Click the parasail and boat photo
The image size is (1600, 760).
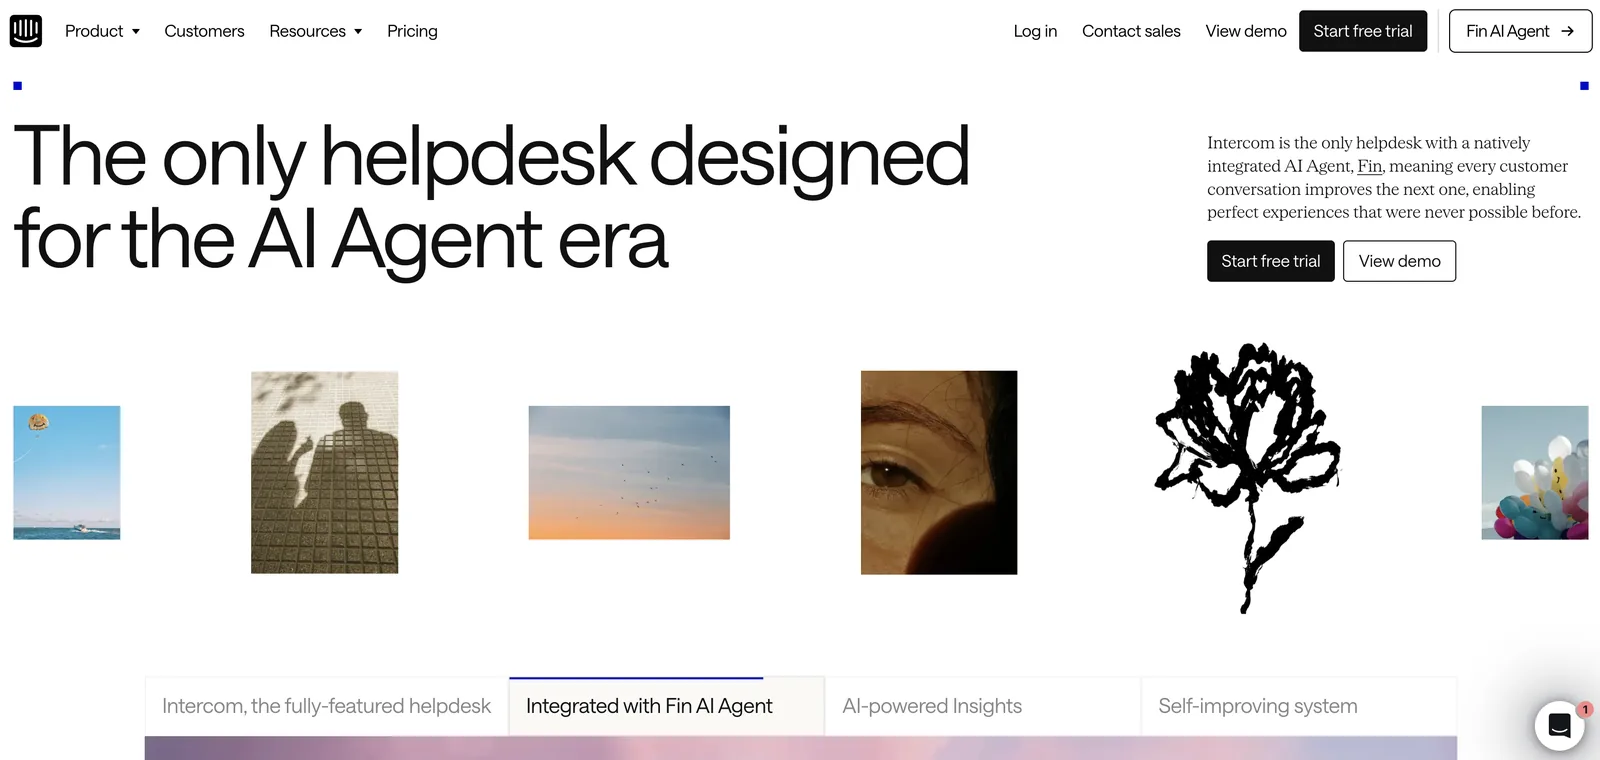tap(67, 473)
